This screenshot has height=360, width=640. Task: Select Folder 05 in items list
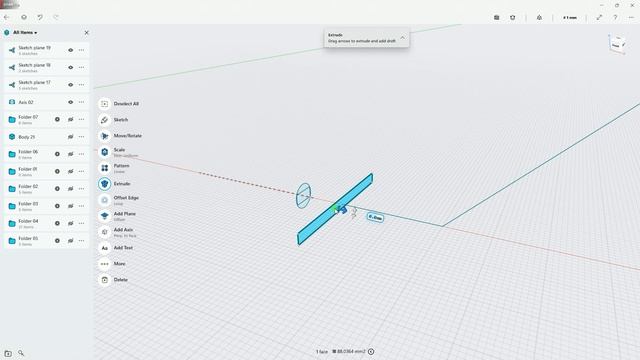coord(46,241)
